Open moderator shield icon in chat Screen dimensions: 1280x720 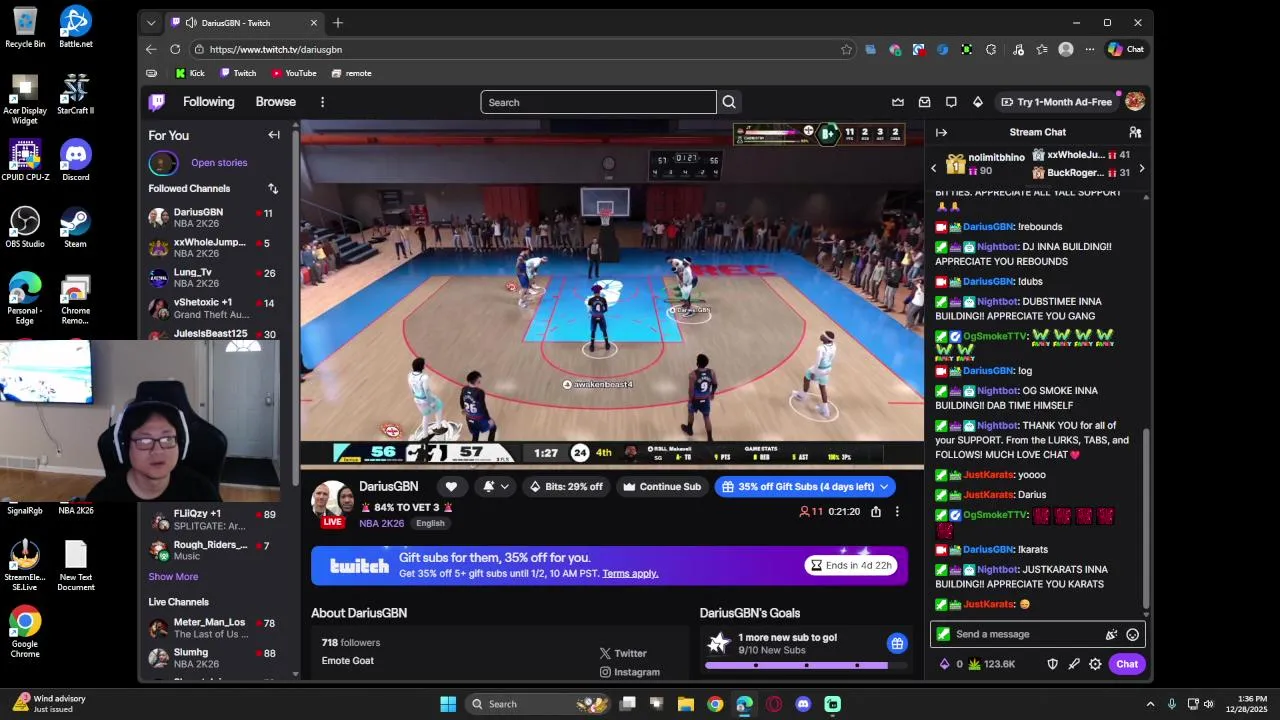(1052, 664)
